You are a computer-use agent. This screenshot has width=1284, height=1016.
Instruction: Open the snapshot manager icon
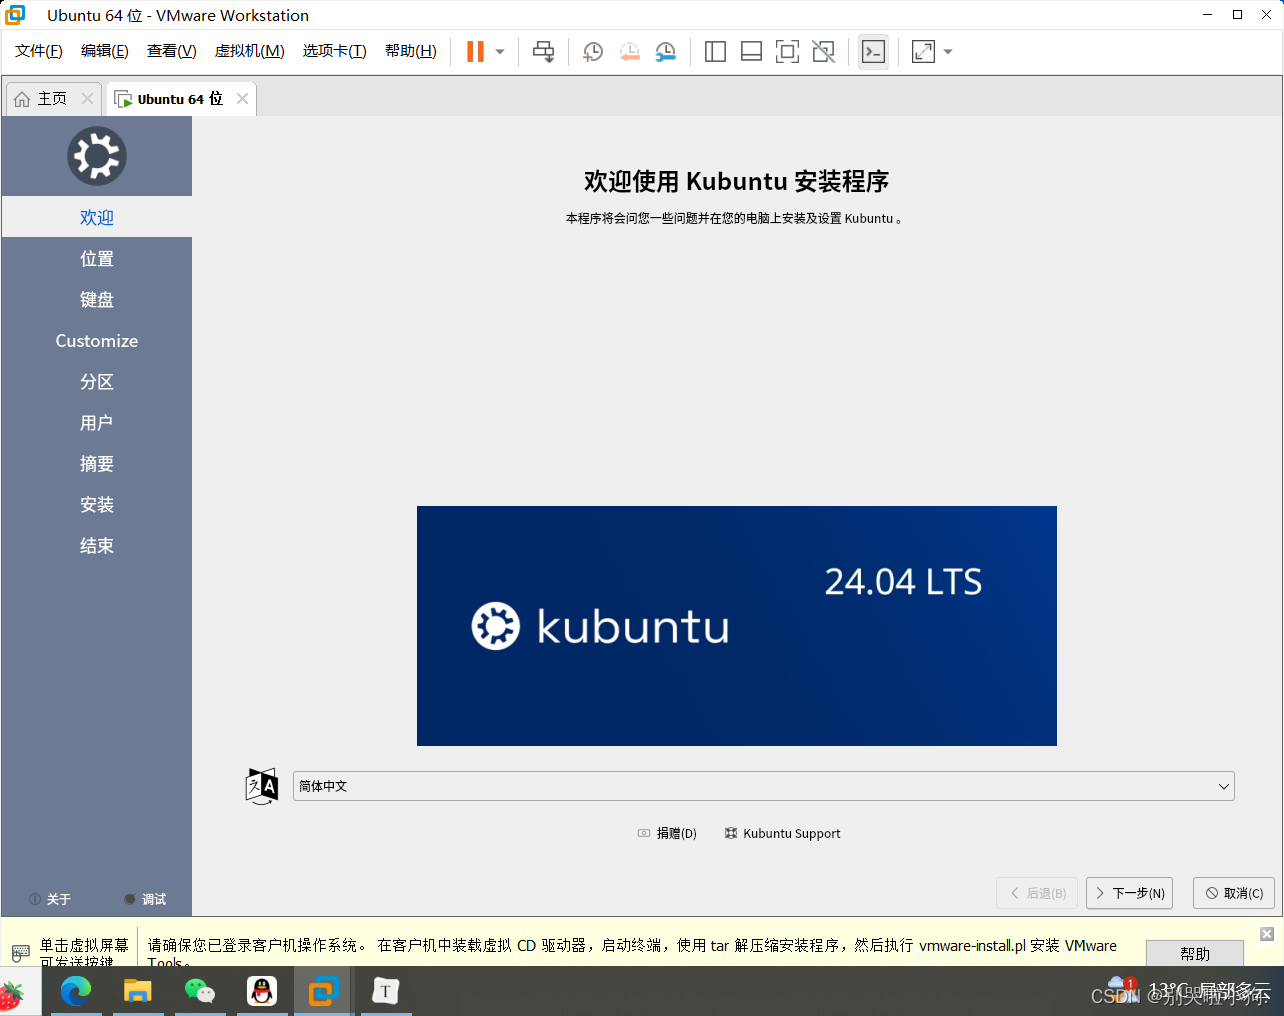[x=666, y=52]
